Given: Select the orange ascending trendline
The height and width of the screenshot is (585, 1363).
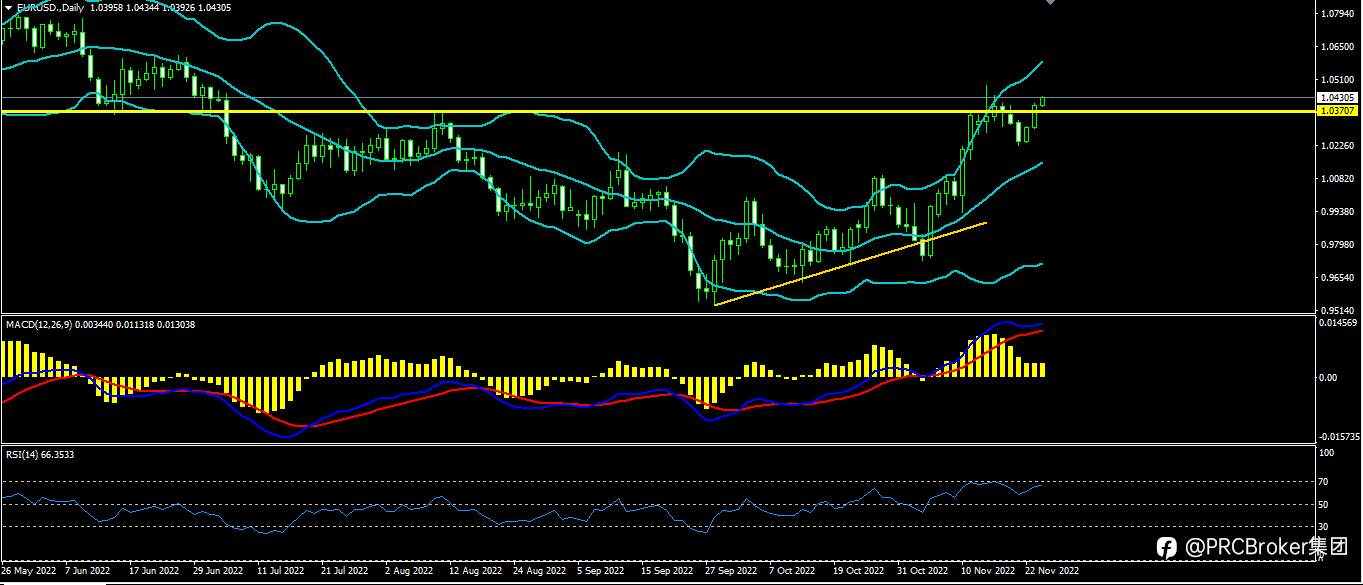Looking at the screenshot, I should click(851, 263).
